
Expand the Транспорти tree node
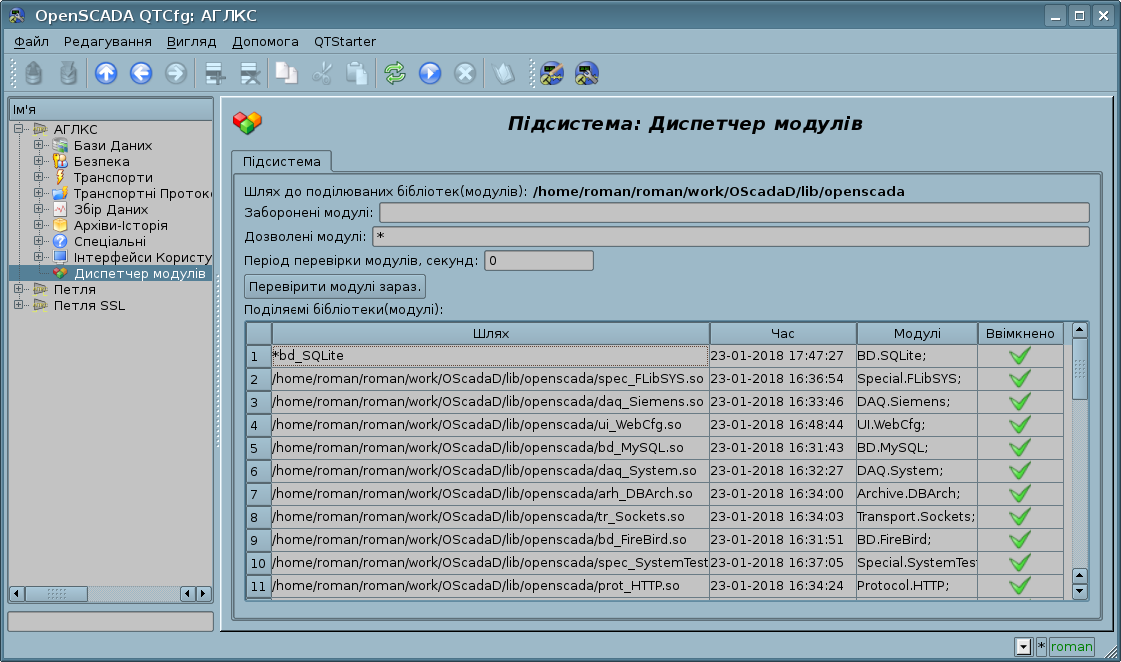tap(39, 177)
